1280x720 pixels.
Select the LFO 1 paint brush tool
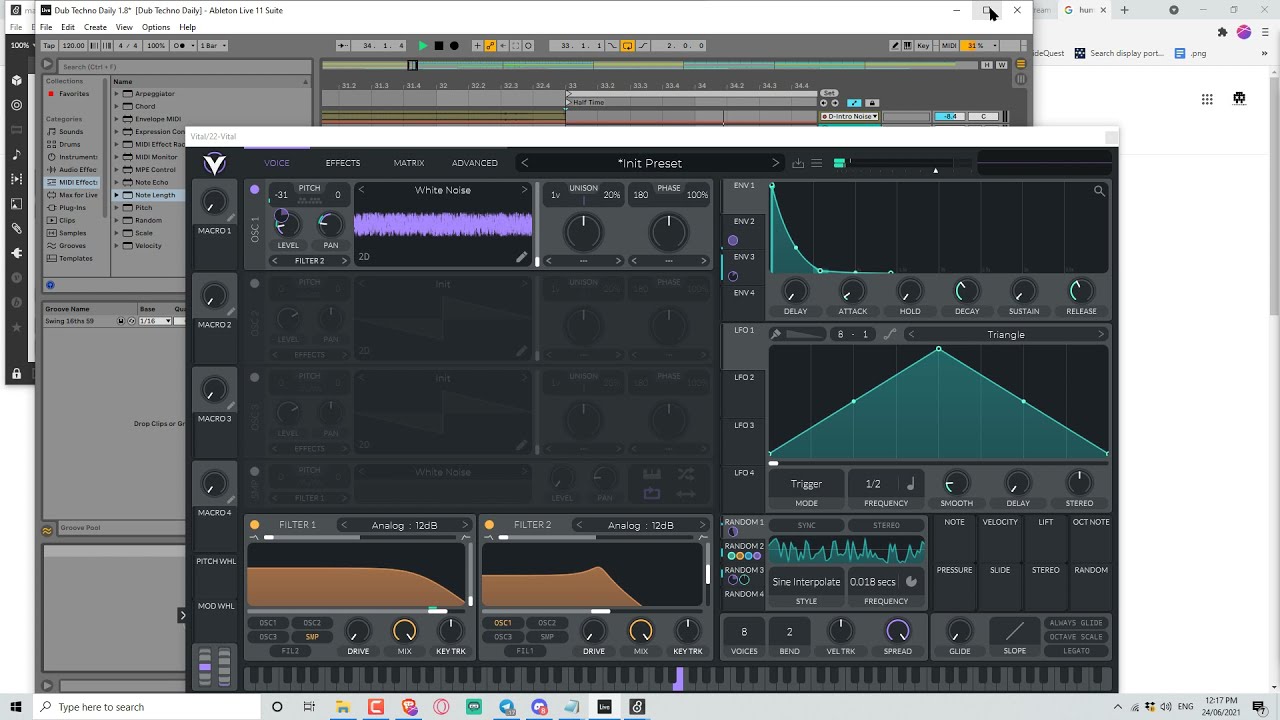coord(775,334)
